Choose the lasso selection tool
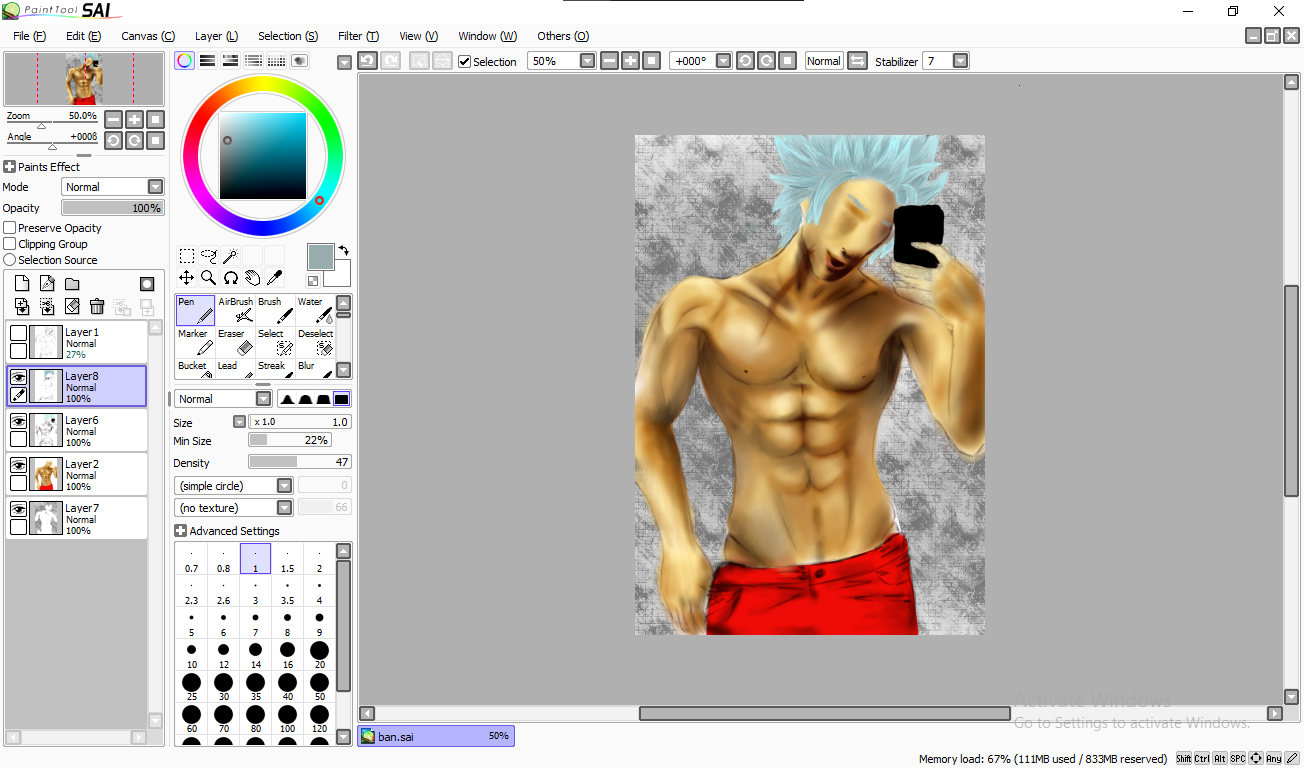 click(209, 256)
